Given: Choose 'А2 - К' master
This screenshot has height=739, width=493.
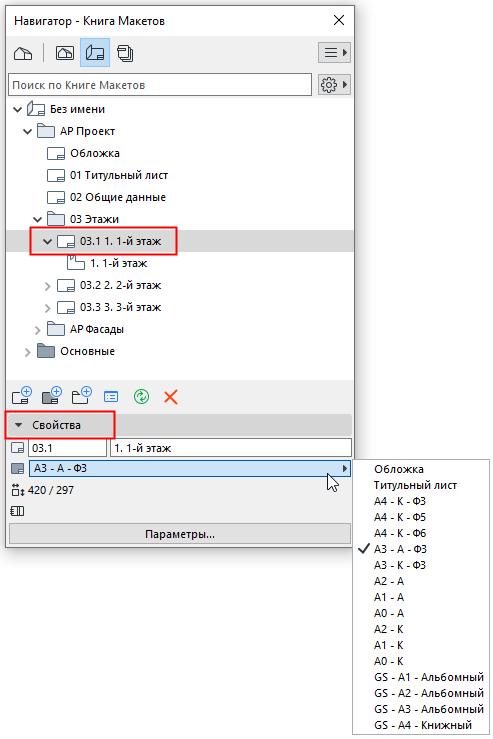Looking at the screenshot, I should tap(389, 630).
